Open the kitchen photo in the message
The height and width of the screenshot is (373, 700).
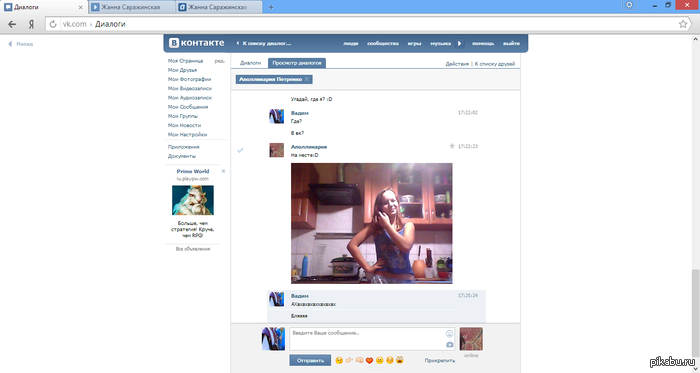[x=371, y=223]
